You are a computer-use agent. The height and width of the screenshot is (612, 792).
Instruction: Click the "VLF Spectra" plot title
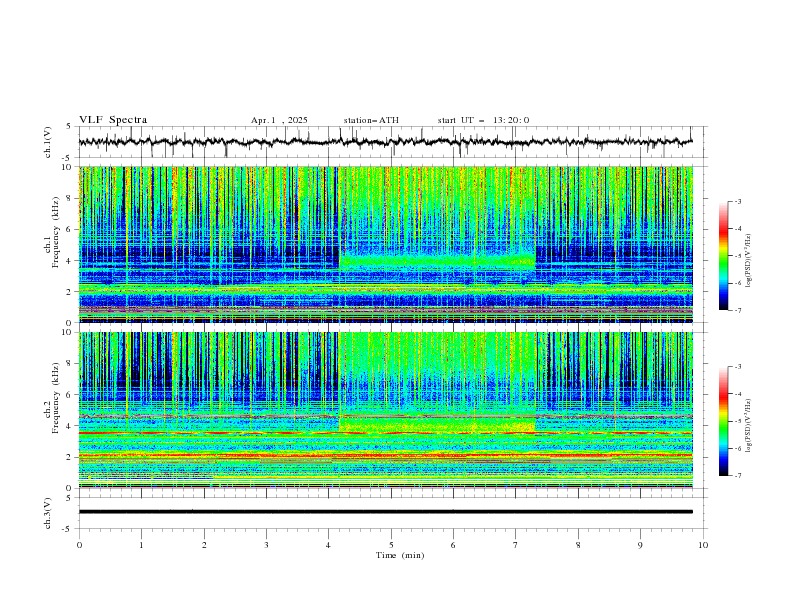coord(113,120)
